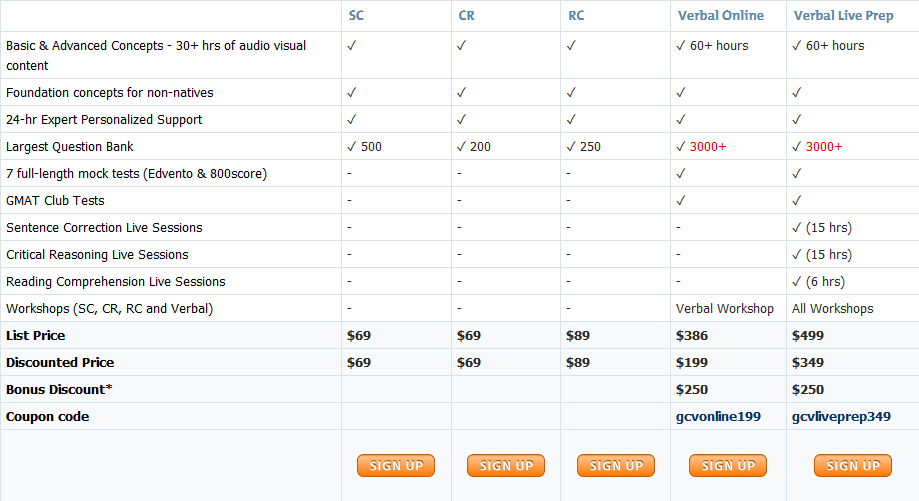Click the $499 list price
The width and height of the screenshot is (919, 501).
click(806, 335)
